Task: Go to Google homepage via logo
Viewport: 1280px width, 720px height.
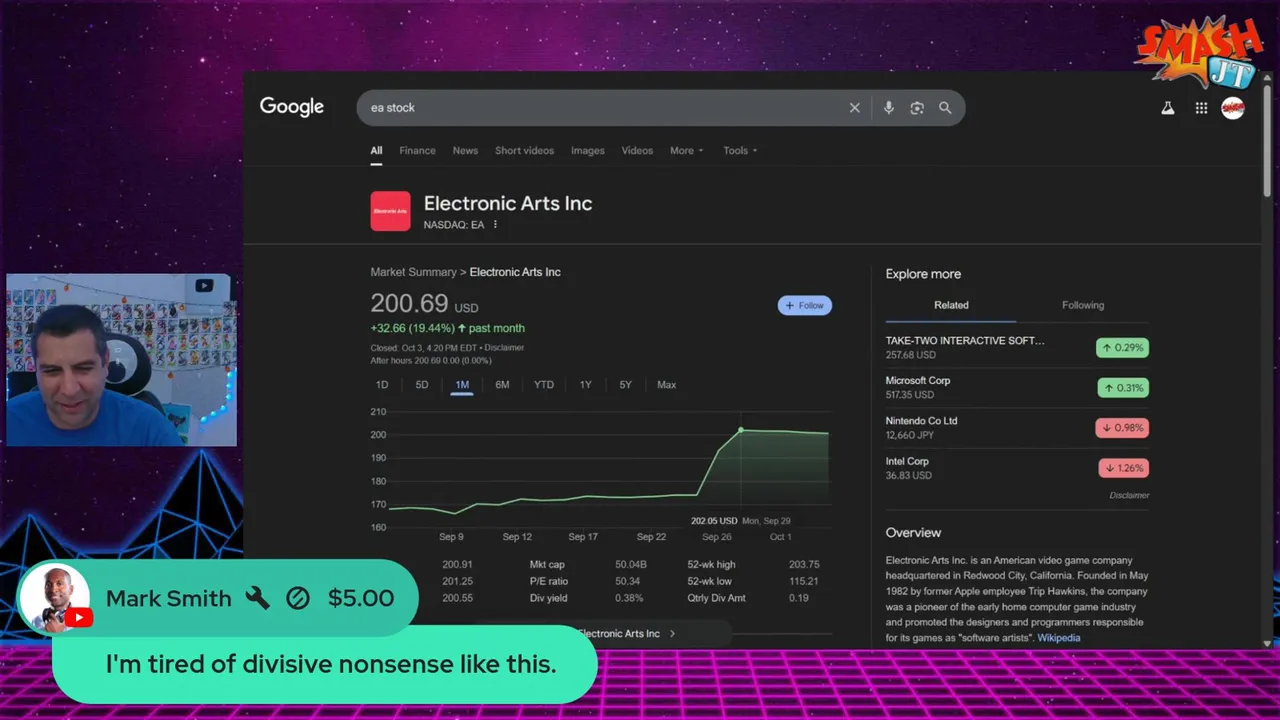Action: pos(292,107)
